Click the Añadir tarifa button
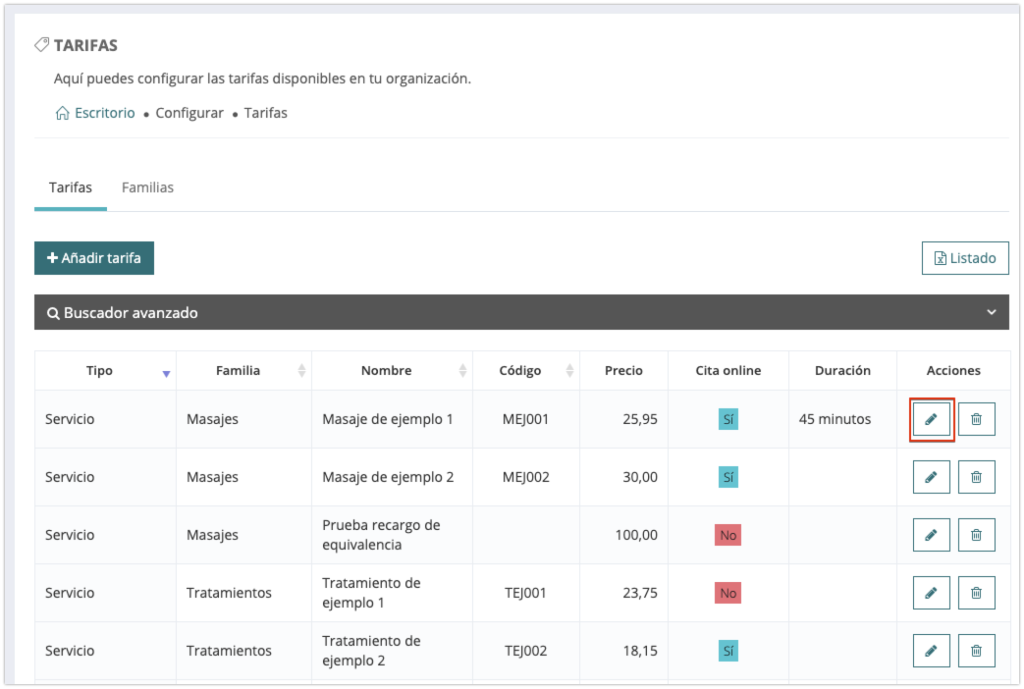Viewport: 1024px width, 689px height. 94,258
